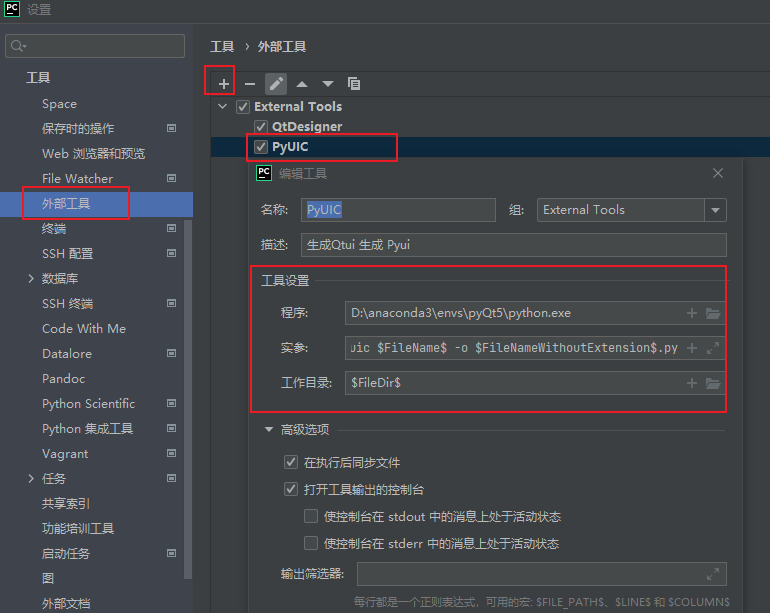Add a new external tool
The image size is (770, 613).
(223, 84)
